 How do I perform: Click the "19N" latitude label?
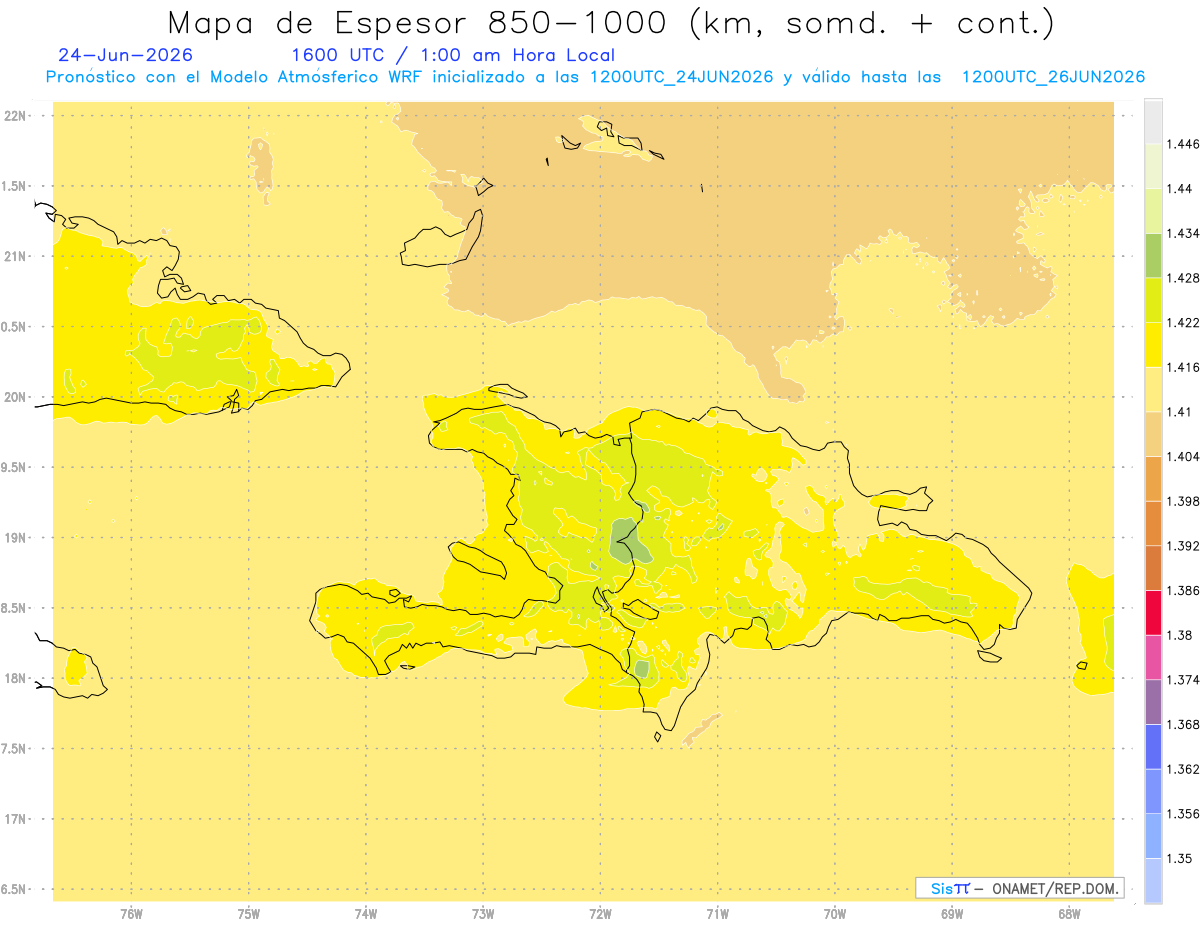tap(14, 537)
